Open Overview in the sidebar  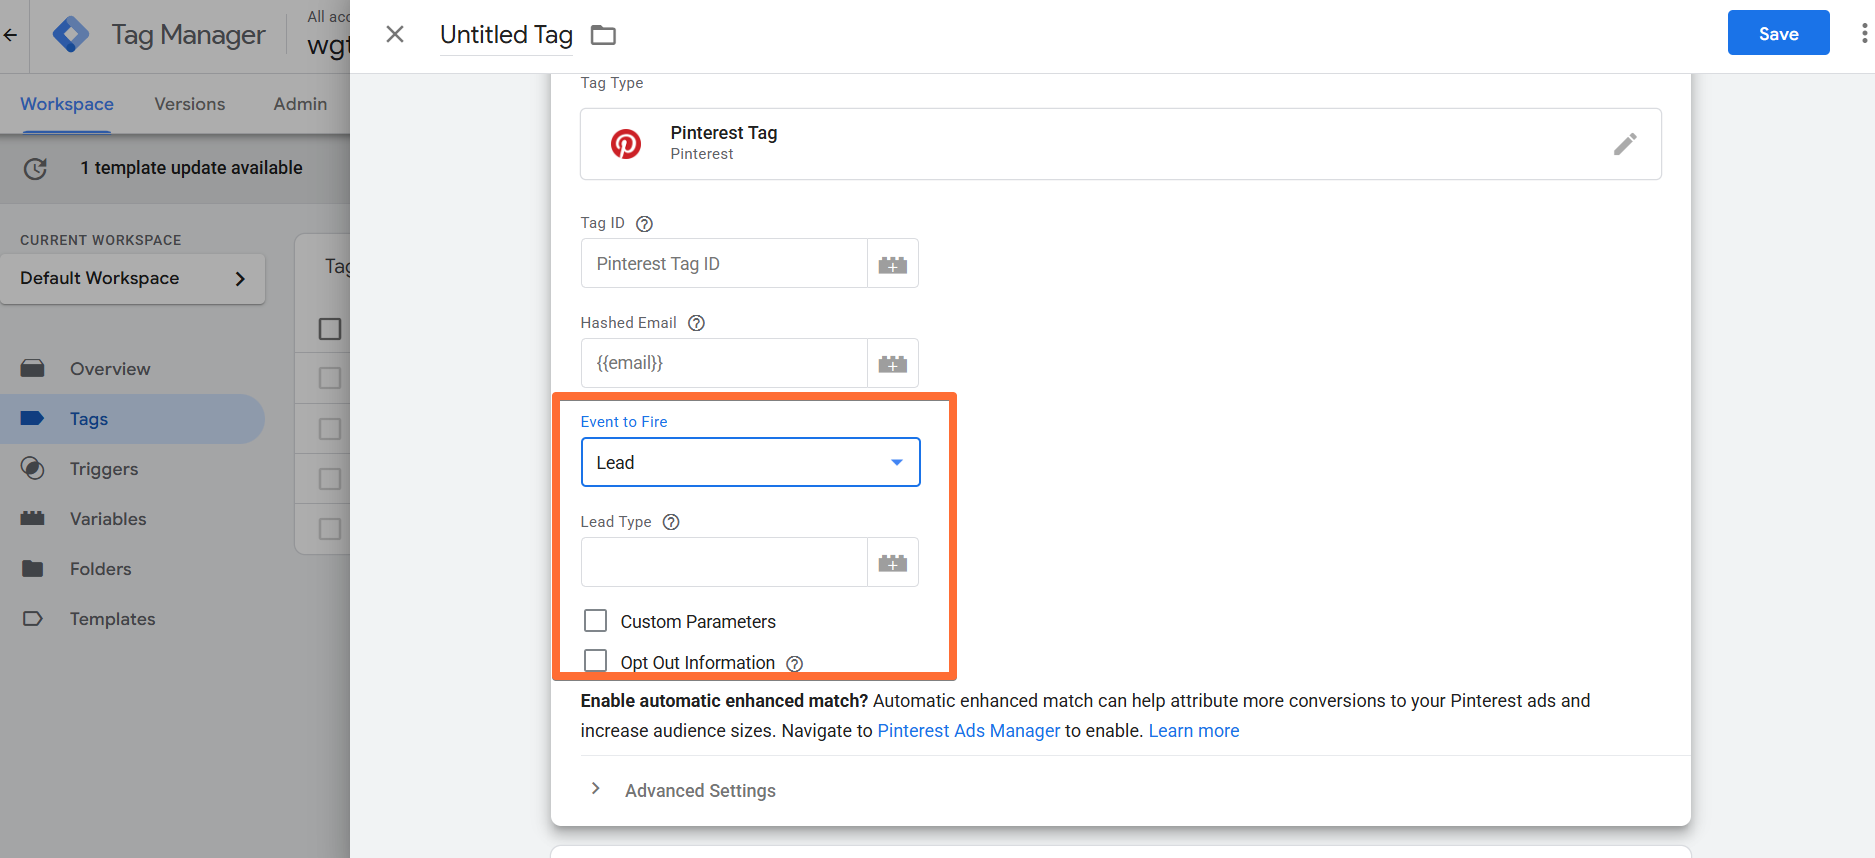[x=110, y=369]
